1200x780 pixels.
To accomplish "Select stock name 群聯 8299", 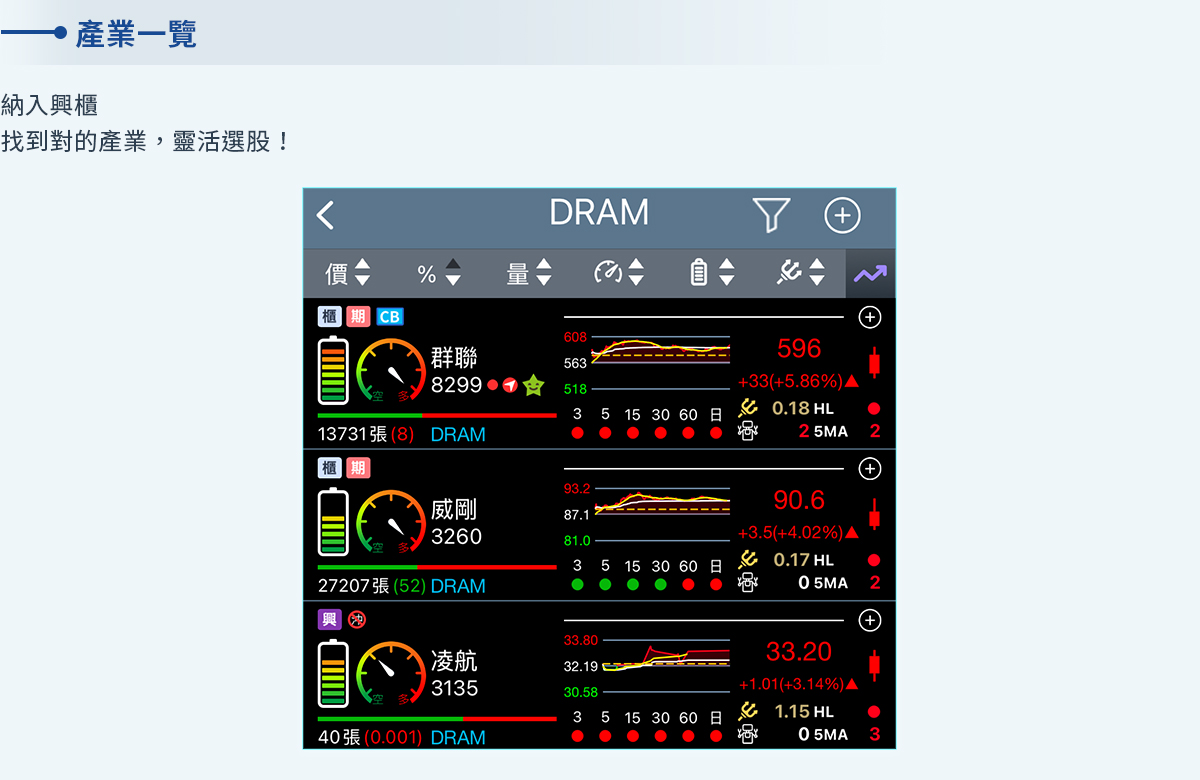I will [x=457, y=371].
